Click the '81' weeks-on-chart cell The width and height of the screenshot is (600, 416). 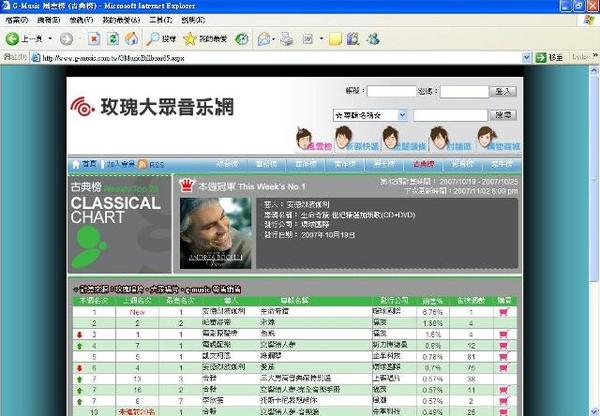click(x=471, y=357)
